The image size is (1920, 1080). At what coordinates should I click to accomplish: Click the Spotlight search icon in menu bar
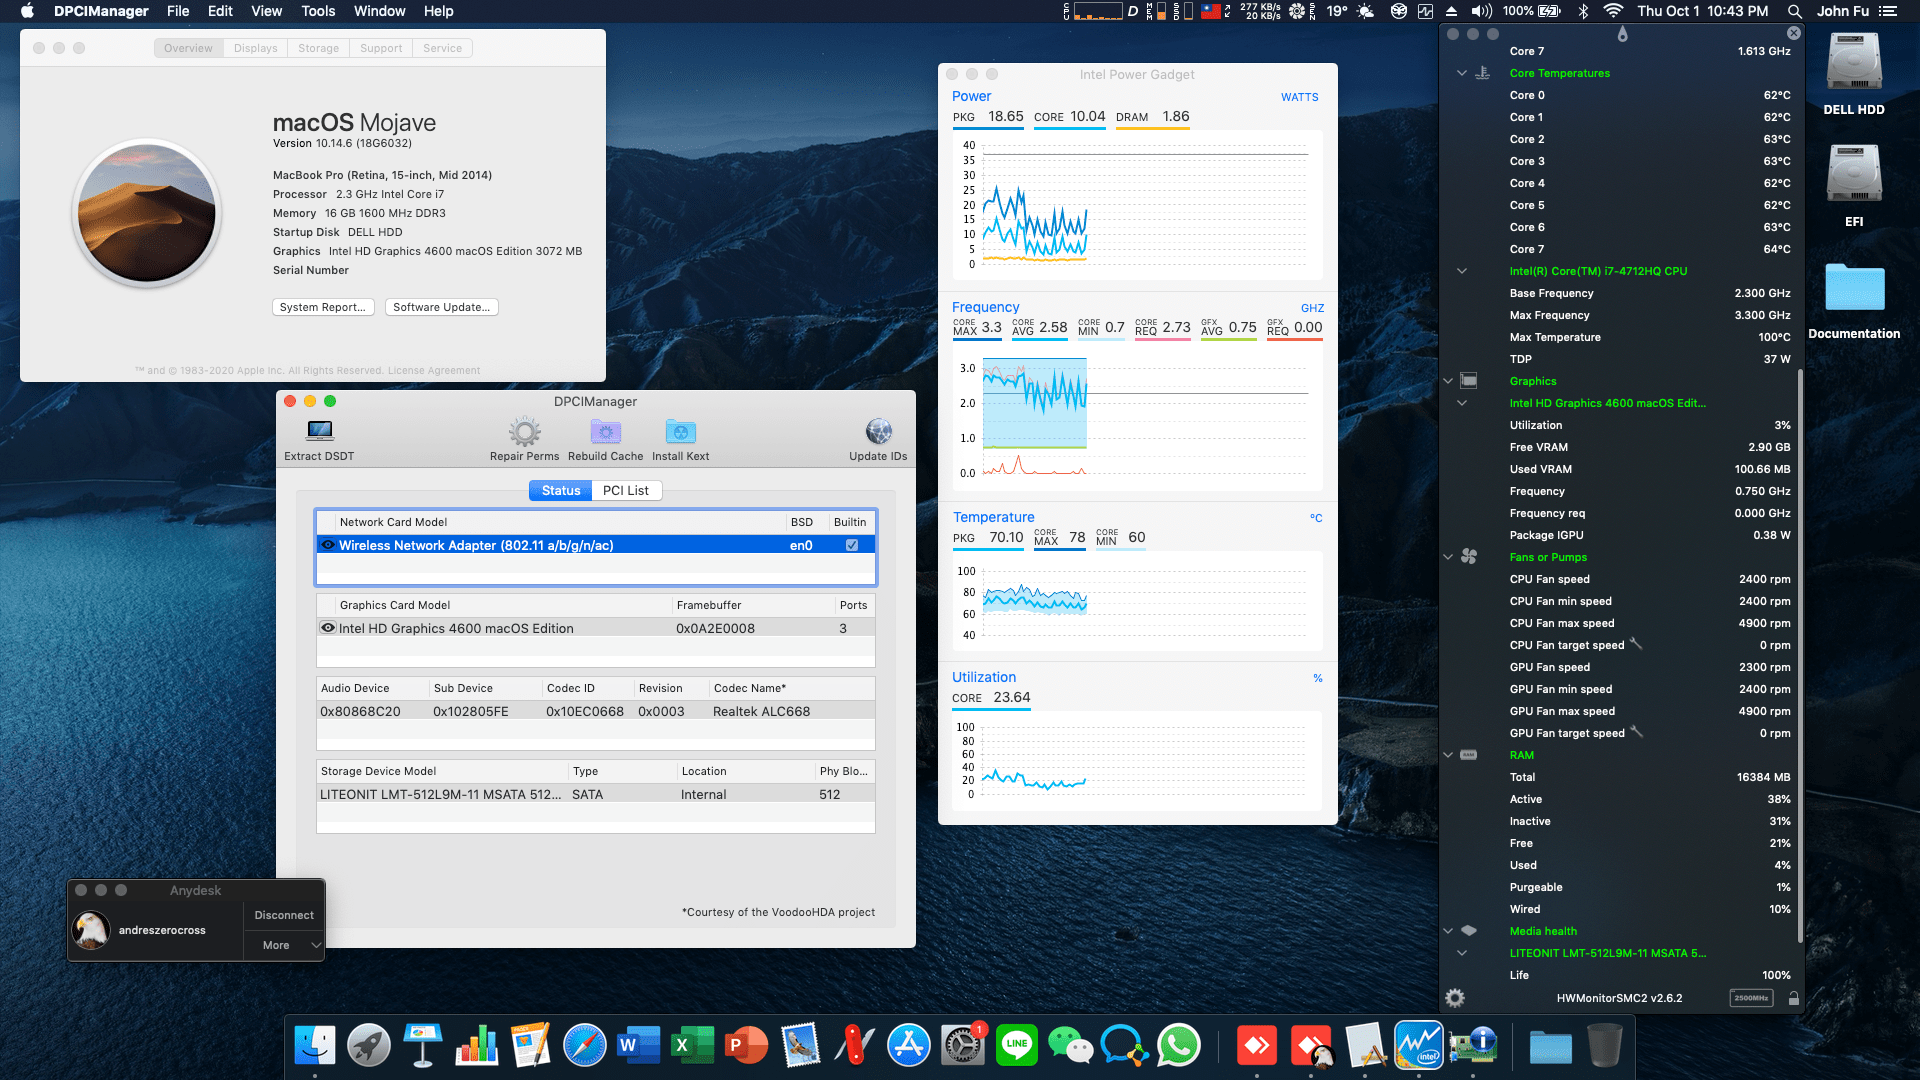pos(1795,11)
